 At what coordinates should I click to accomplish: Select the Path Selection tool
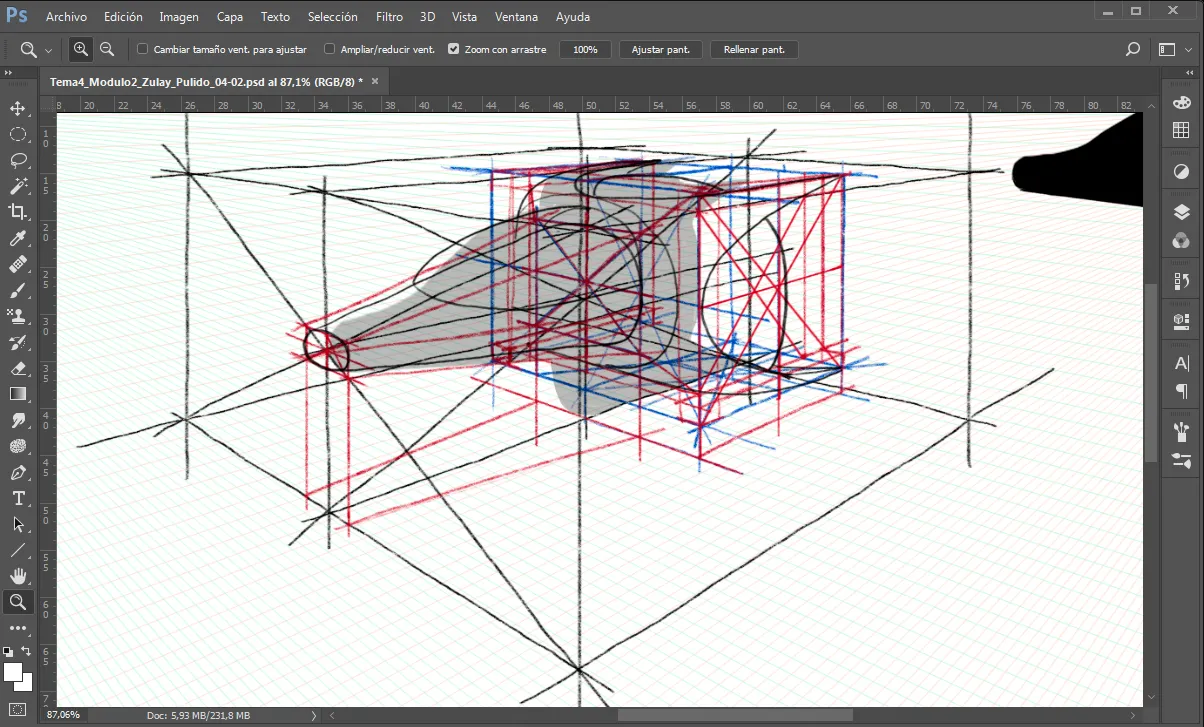pos(18,524)
